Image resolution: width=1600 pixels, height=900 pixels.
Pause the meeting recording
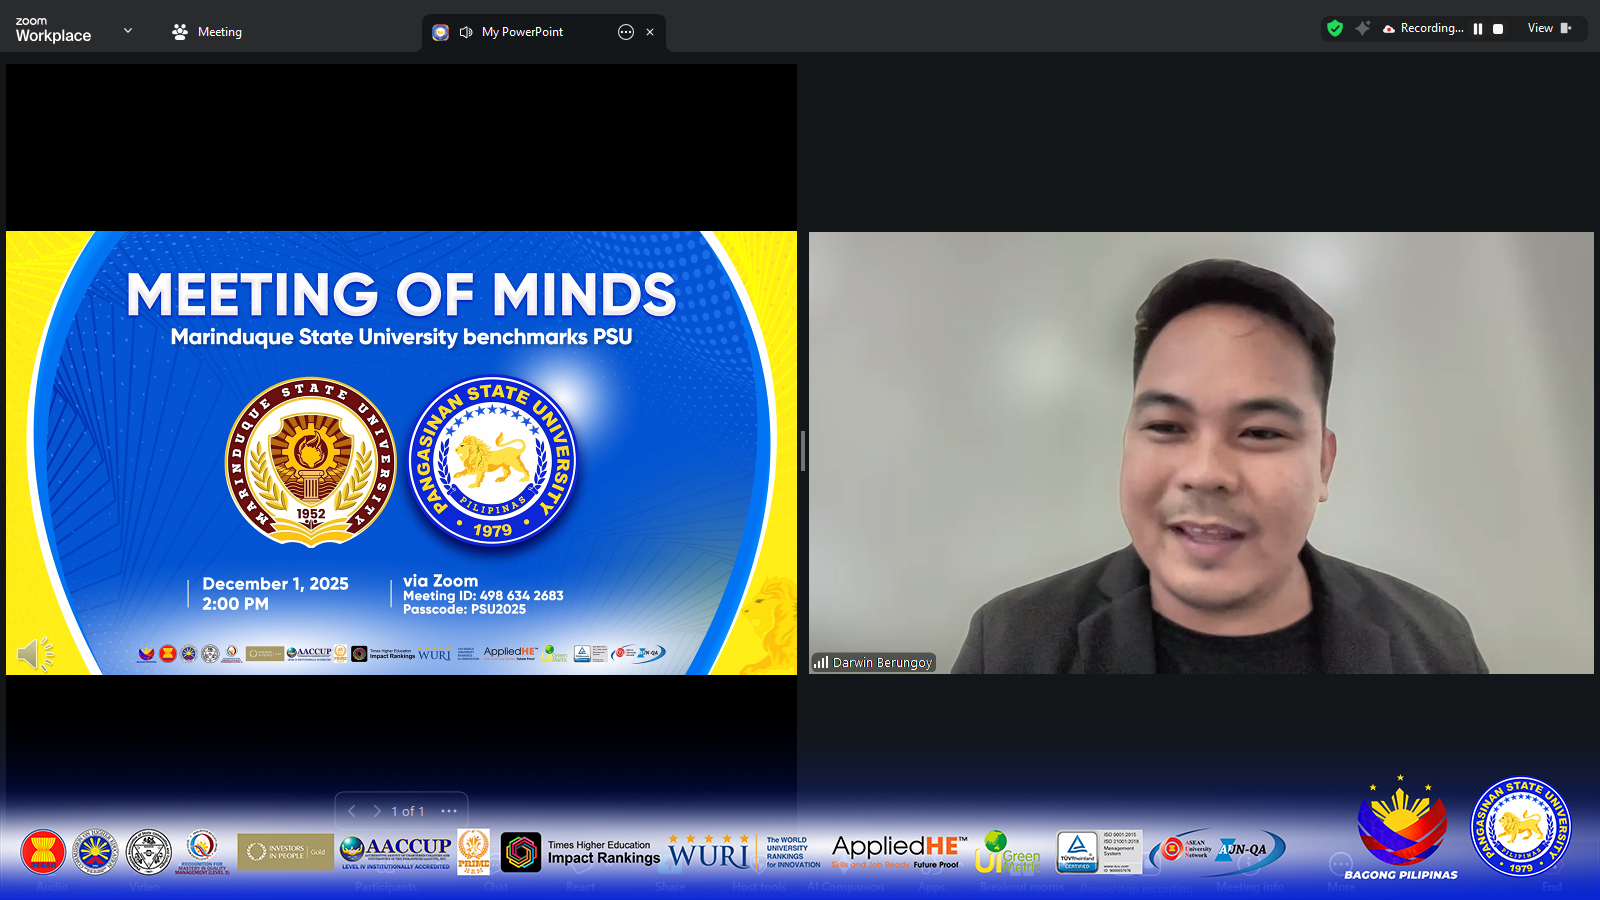(x=1478, y=29)
